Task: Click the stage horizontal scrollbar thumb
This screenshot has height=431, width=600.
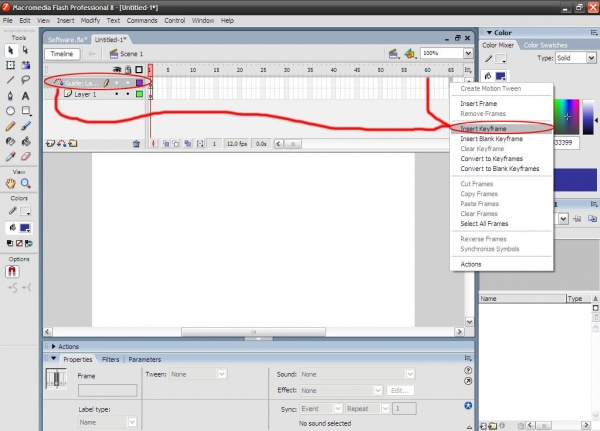Action: pyautogui.click(x=253, y=332)
